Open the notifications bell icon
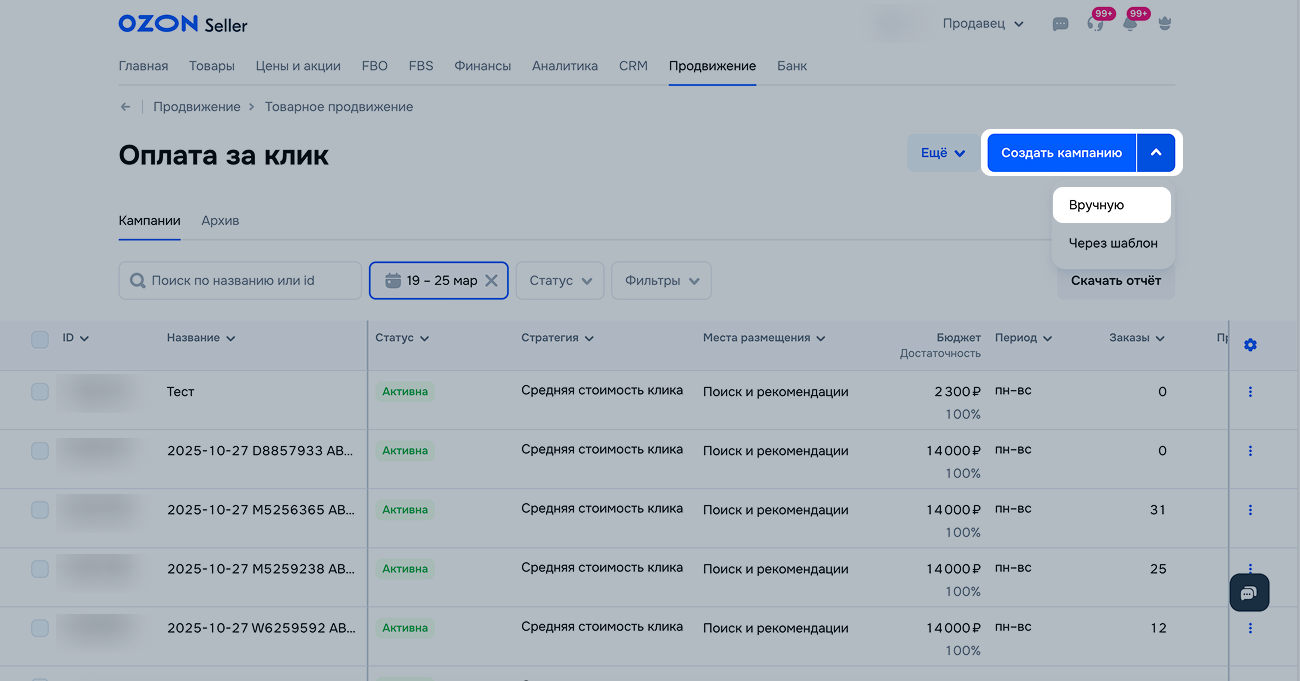Viewport: 1300px width, 681px height. point(1130,24)
